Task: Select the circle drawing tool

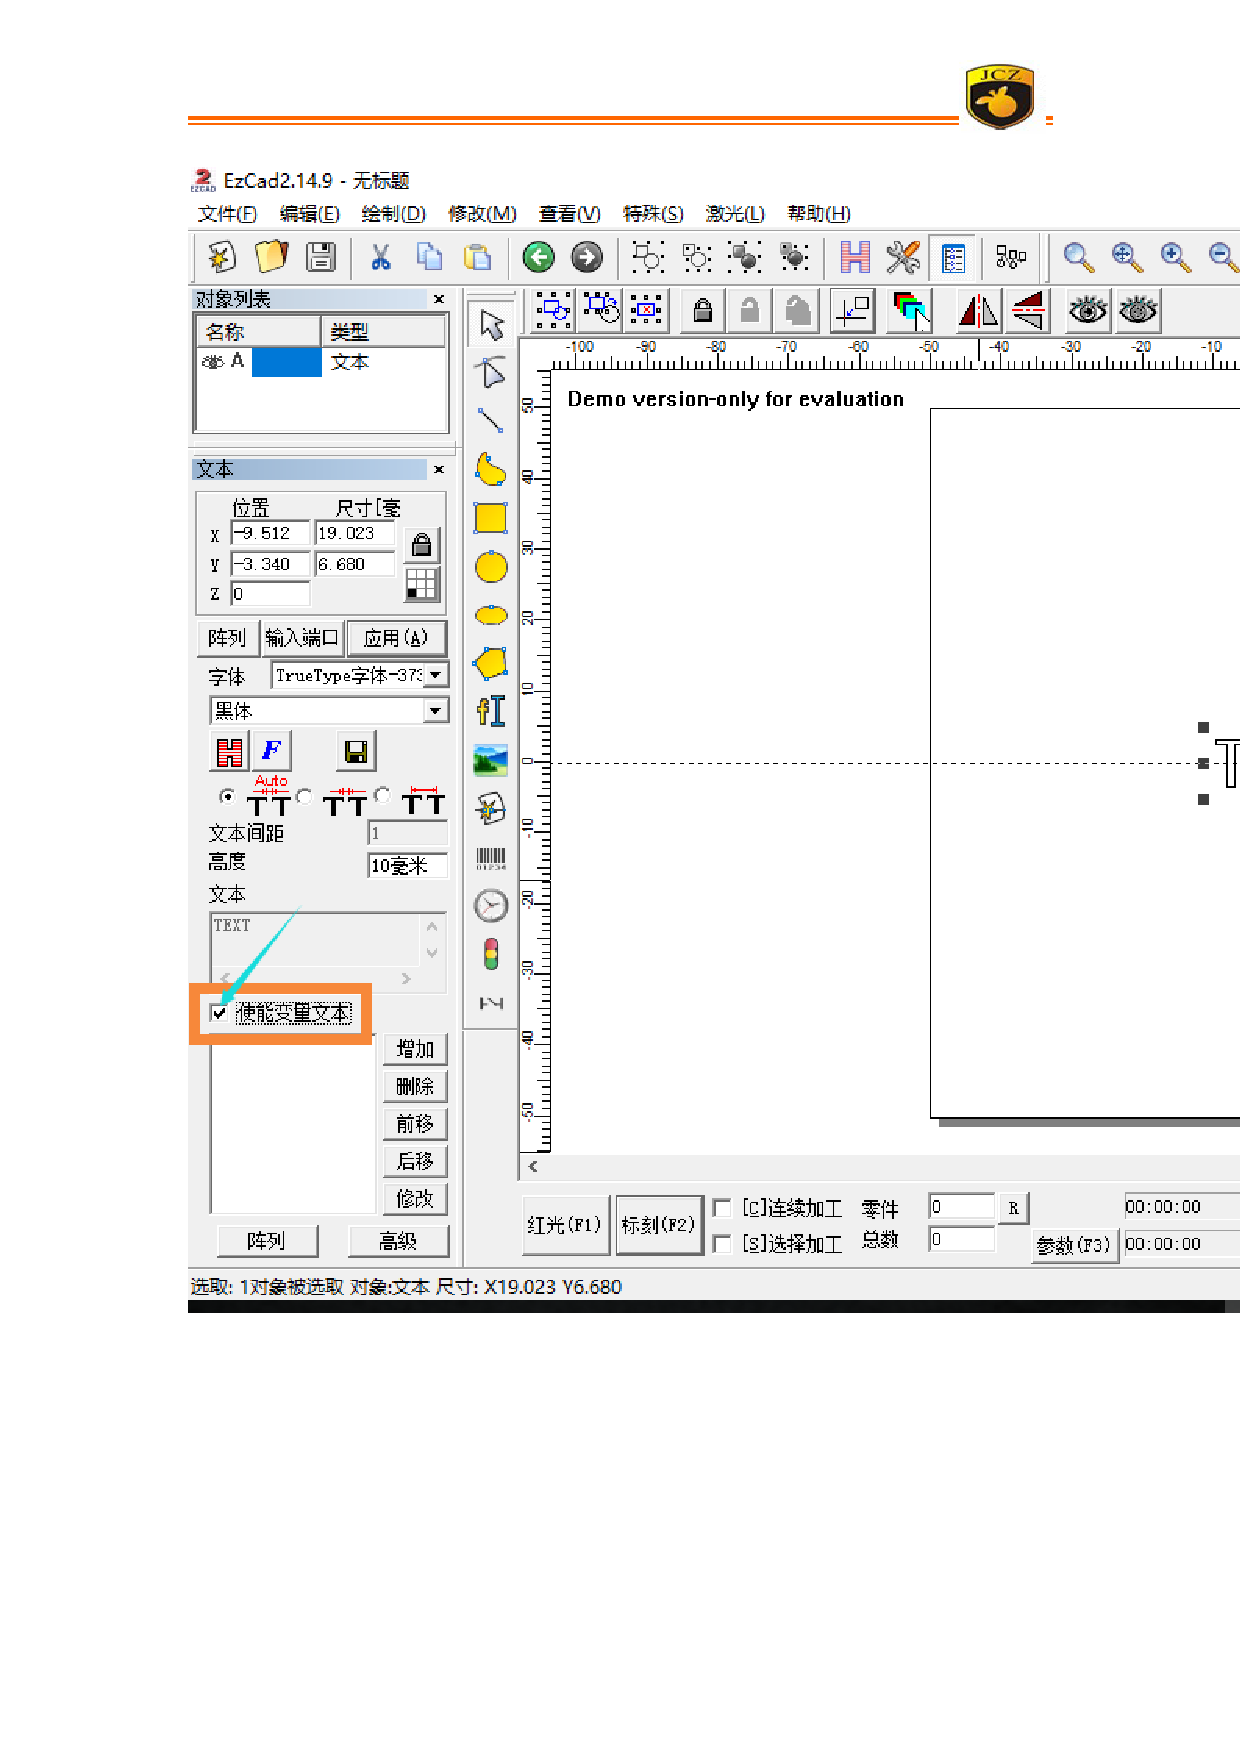Action: coord(490,567)
